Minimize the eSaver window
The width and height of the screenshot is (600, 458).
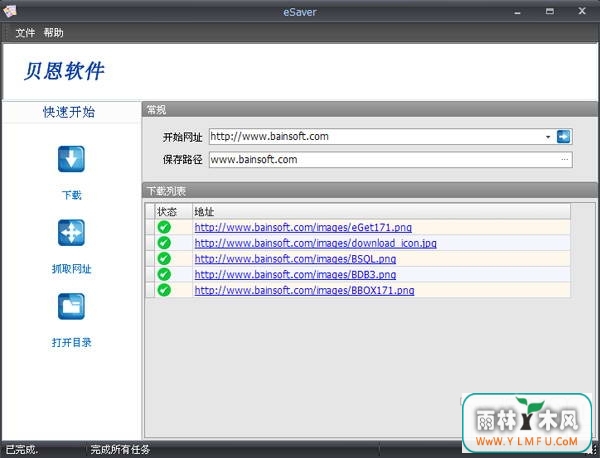coord(518,11)
